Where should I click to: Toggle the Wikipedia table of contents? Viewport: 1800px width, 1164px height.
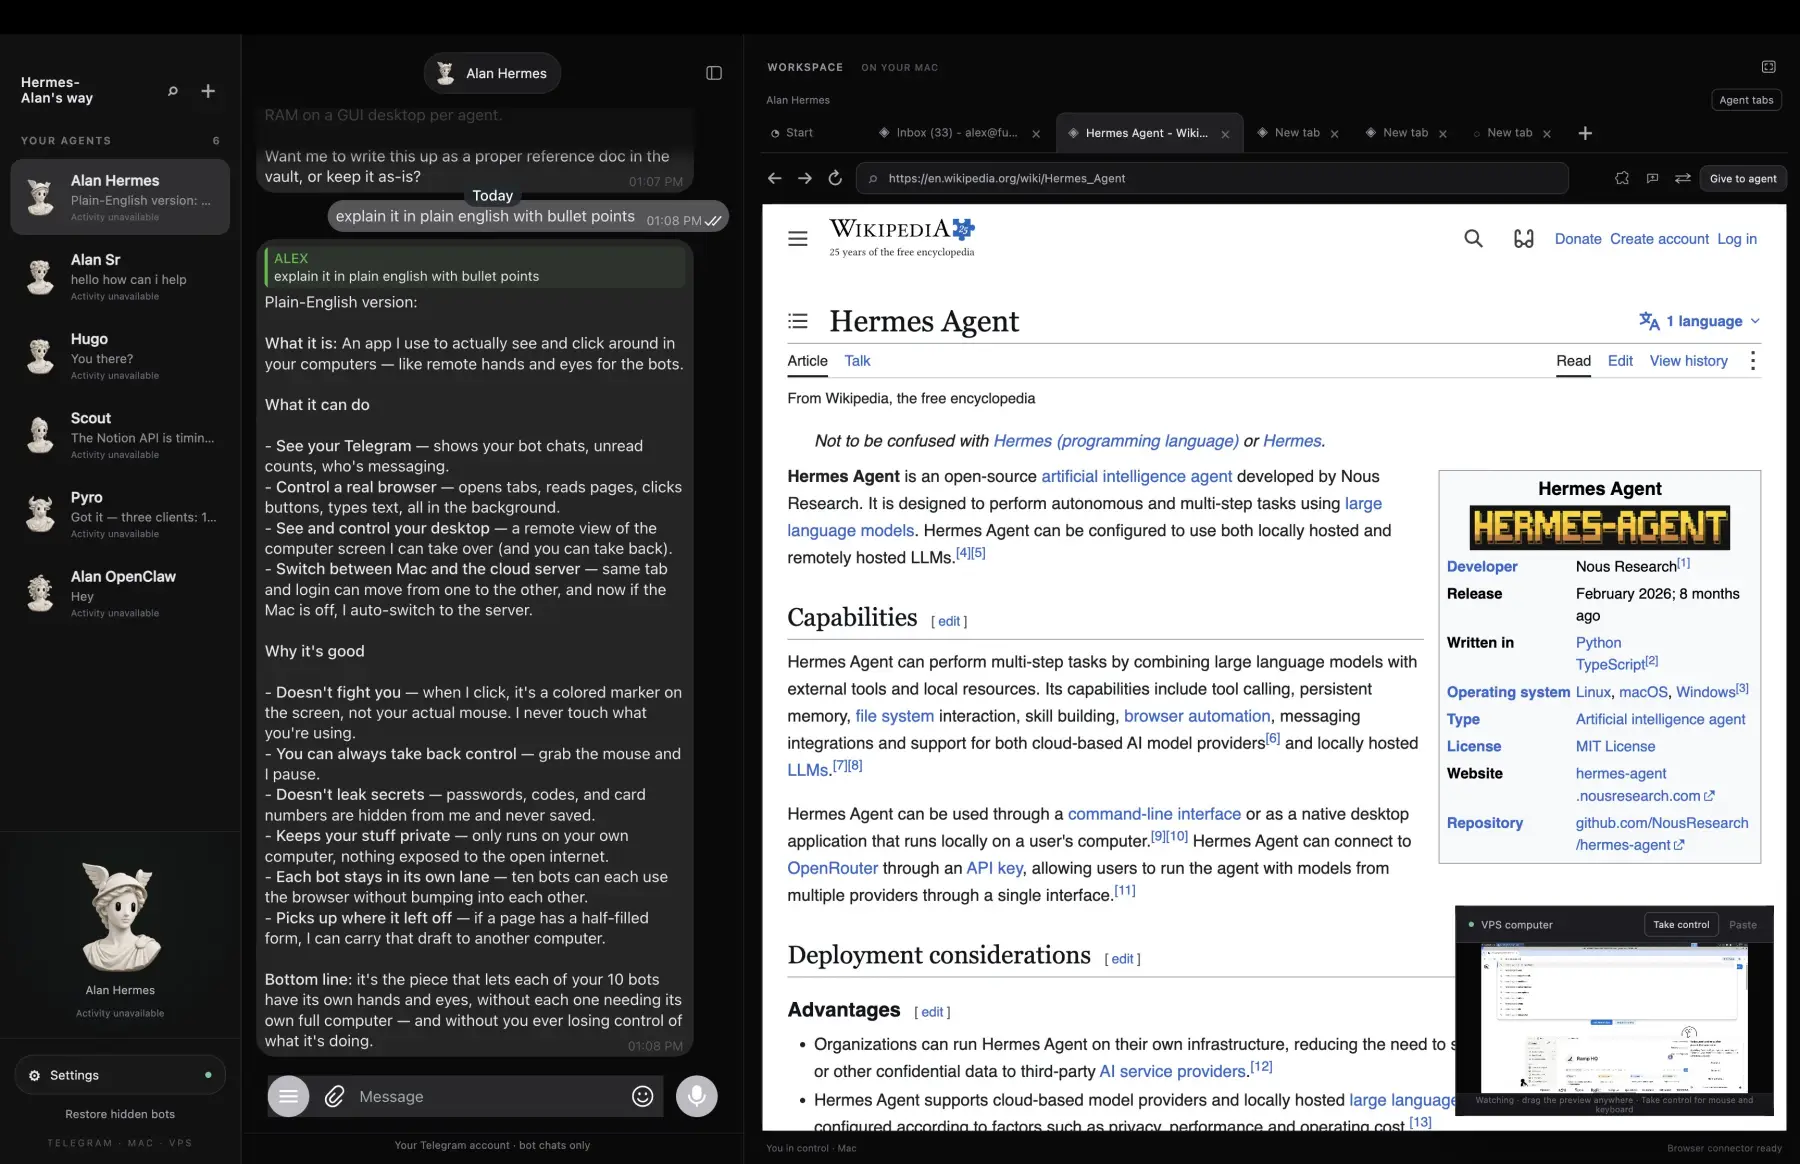[798, 321]
